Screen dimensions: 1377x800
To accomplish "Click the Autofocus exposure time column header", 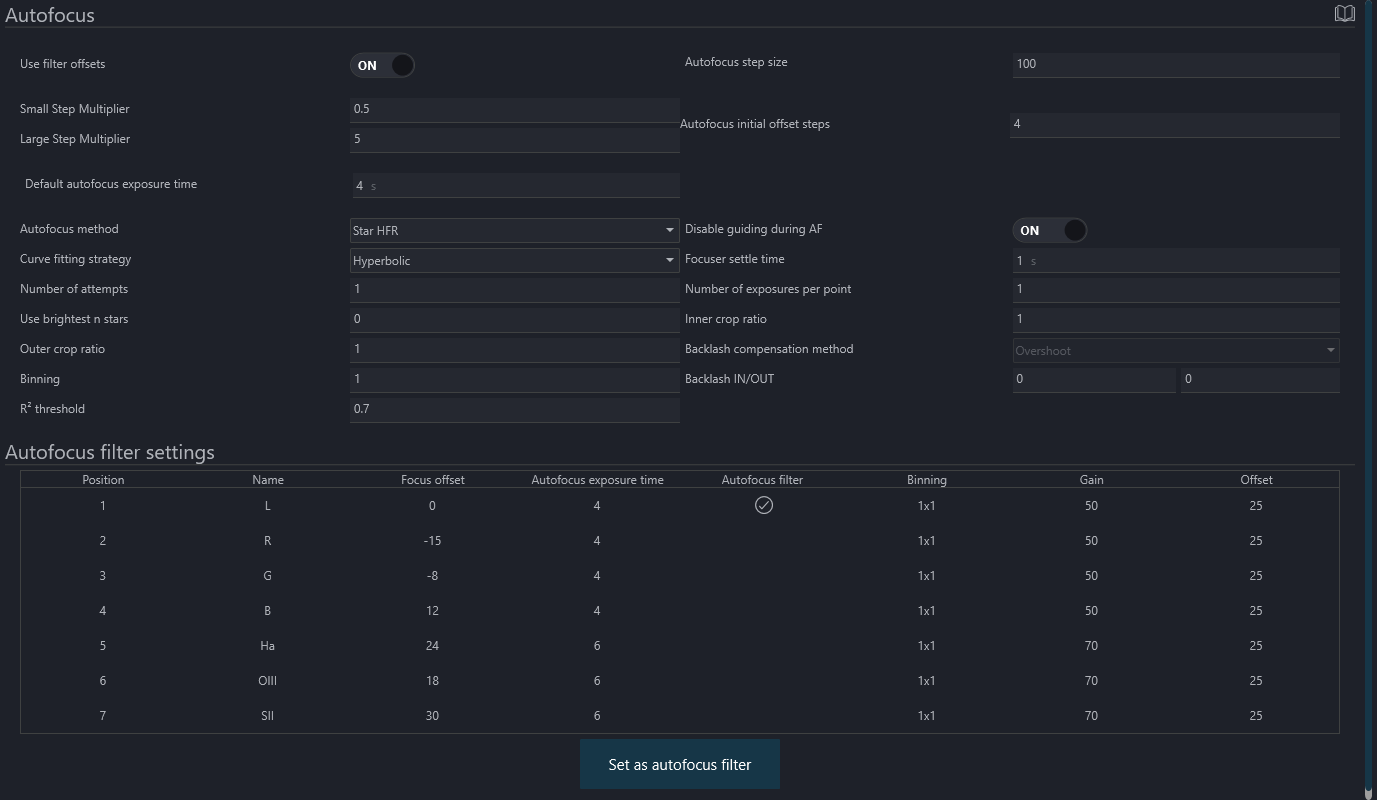I will point(597,480).
